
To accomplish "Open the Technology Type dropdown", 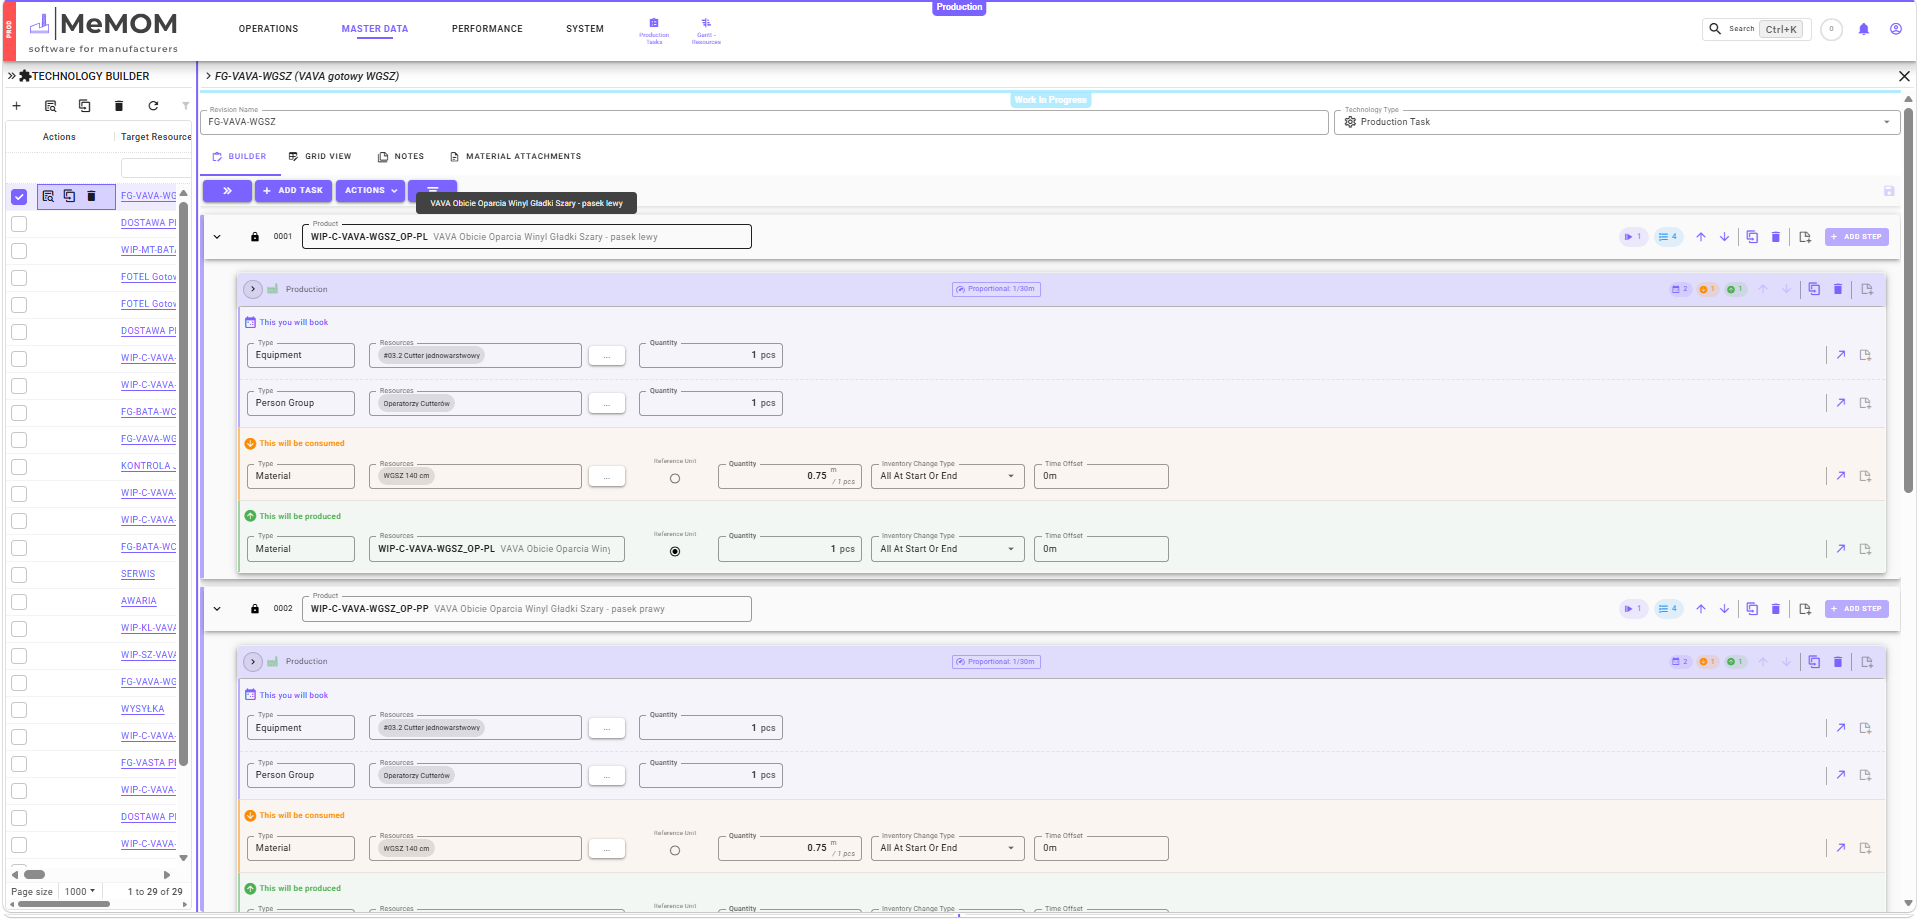I will tap(1617, 122).
